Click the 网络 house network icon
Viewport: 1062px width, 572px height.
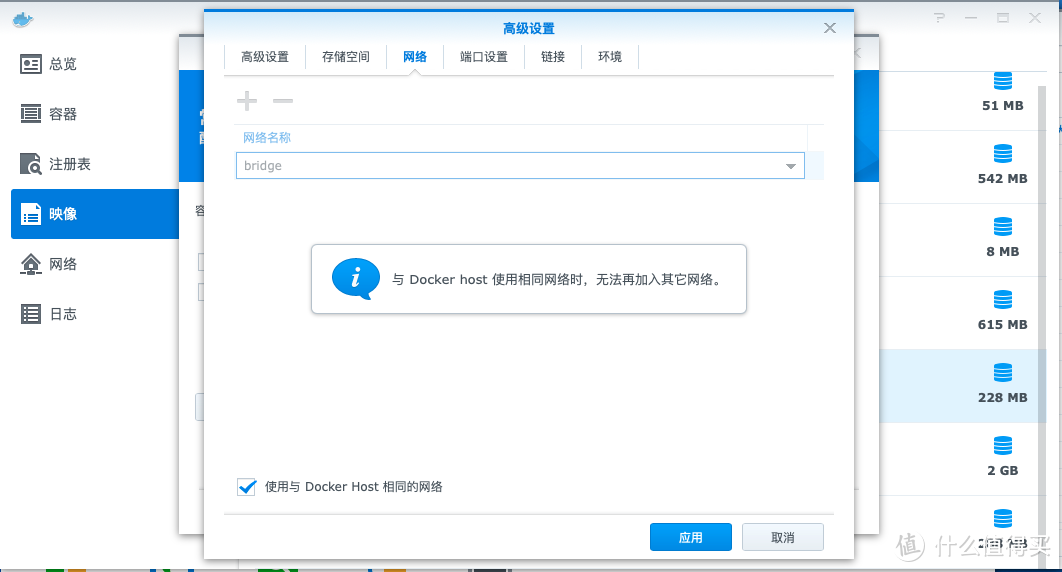(x=30, y=264)
